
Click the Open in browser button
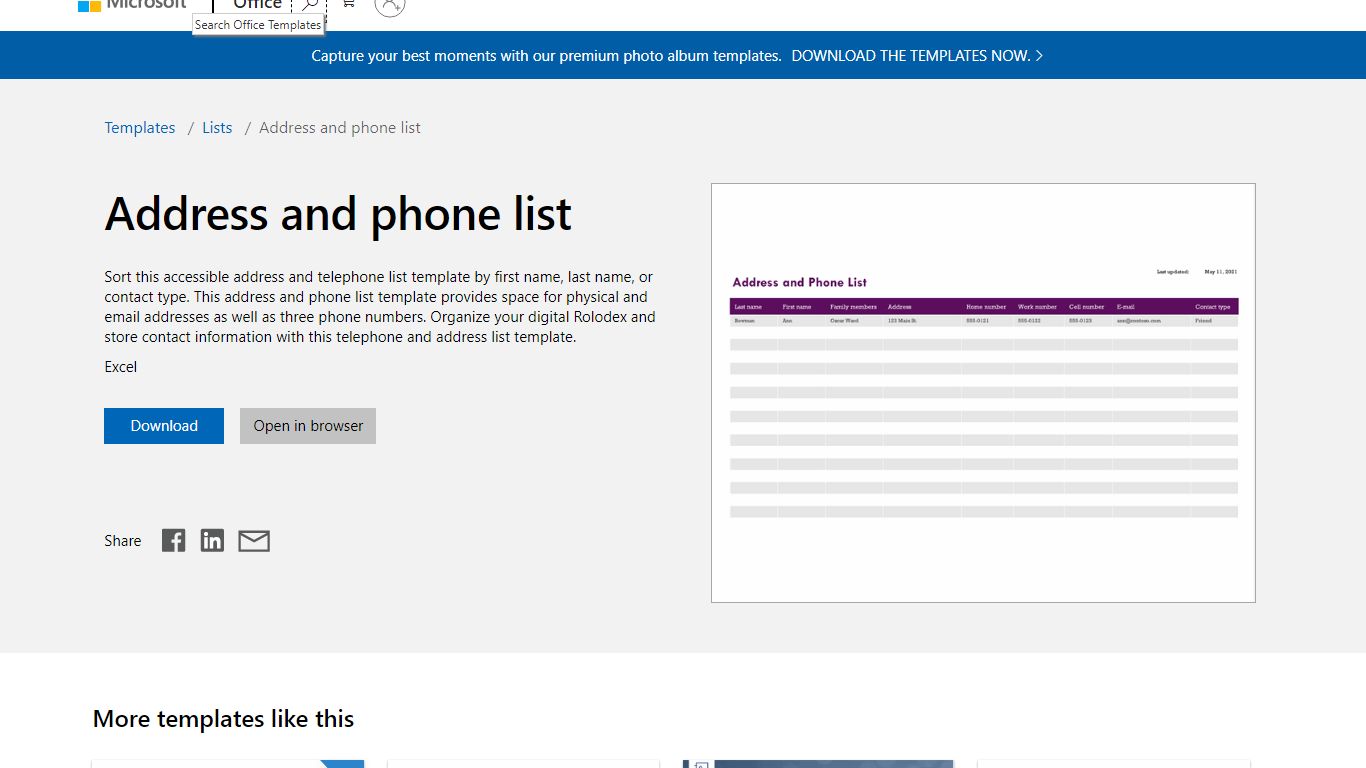(308, 426)
